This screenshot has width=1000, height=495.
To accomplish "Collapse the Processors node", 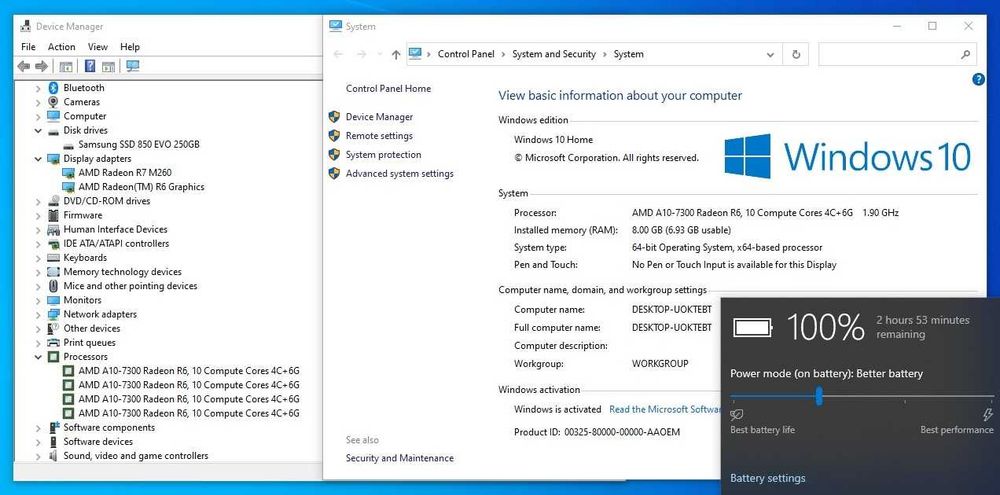I will tap(38, 357).
